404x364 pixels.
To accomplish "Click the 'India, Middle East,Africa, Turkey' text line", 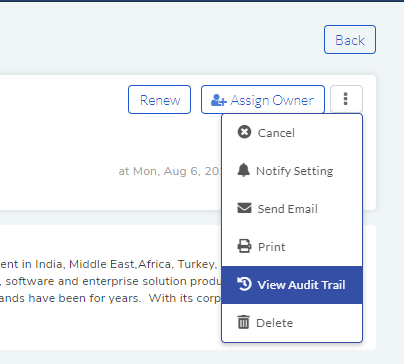I will coord(109,264).
